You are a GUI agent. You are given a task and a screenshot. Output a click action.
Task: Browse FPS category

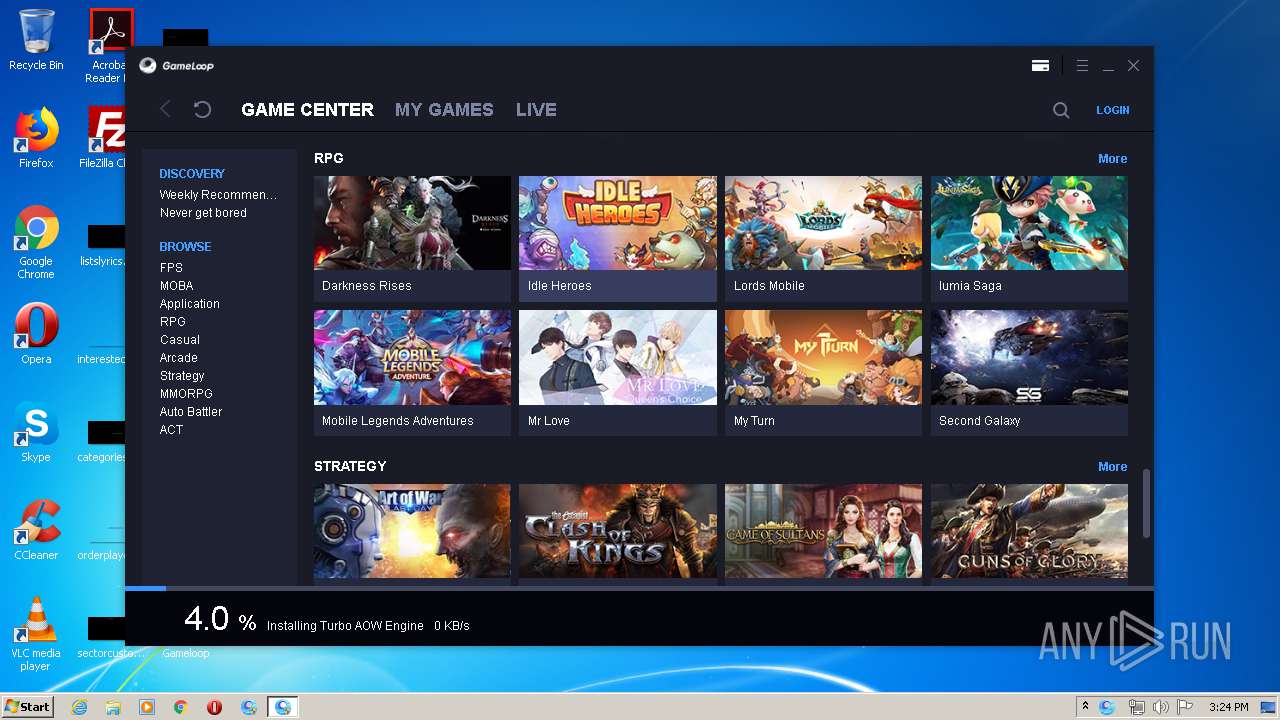point(171,268)
